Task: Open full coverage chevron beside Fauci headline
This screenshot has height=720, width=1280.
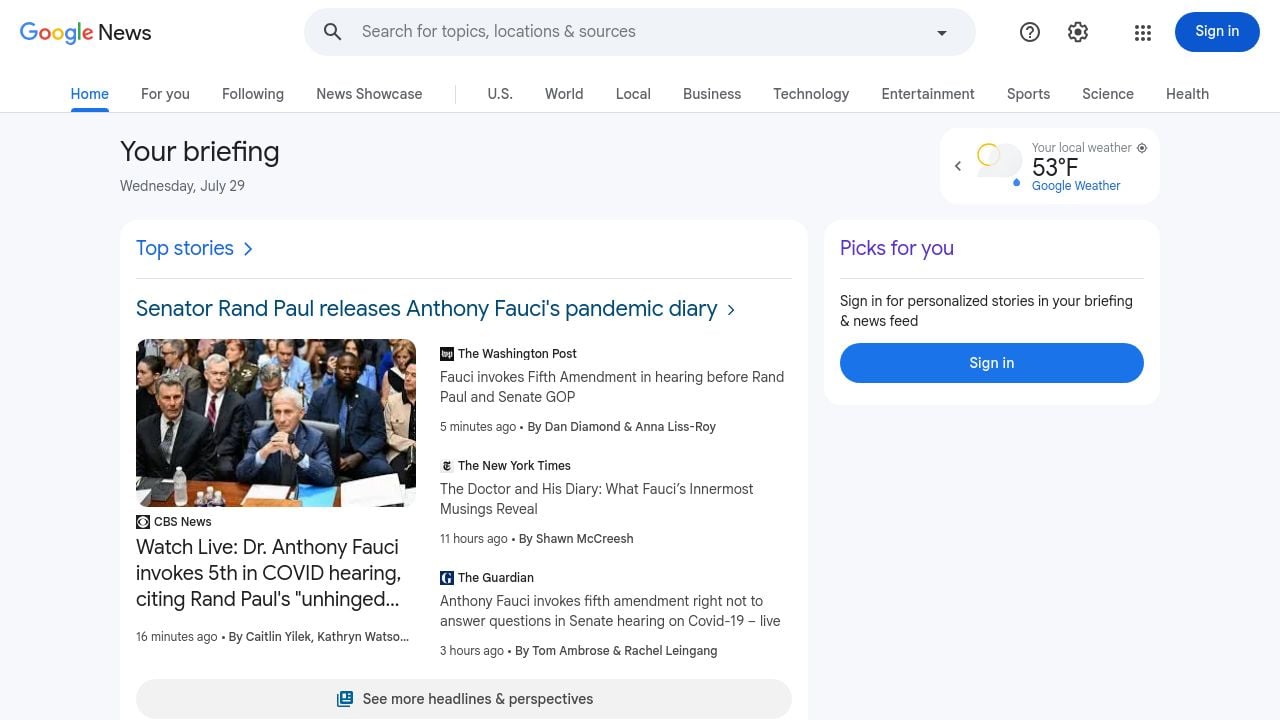Action: [731, 310]
